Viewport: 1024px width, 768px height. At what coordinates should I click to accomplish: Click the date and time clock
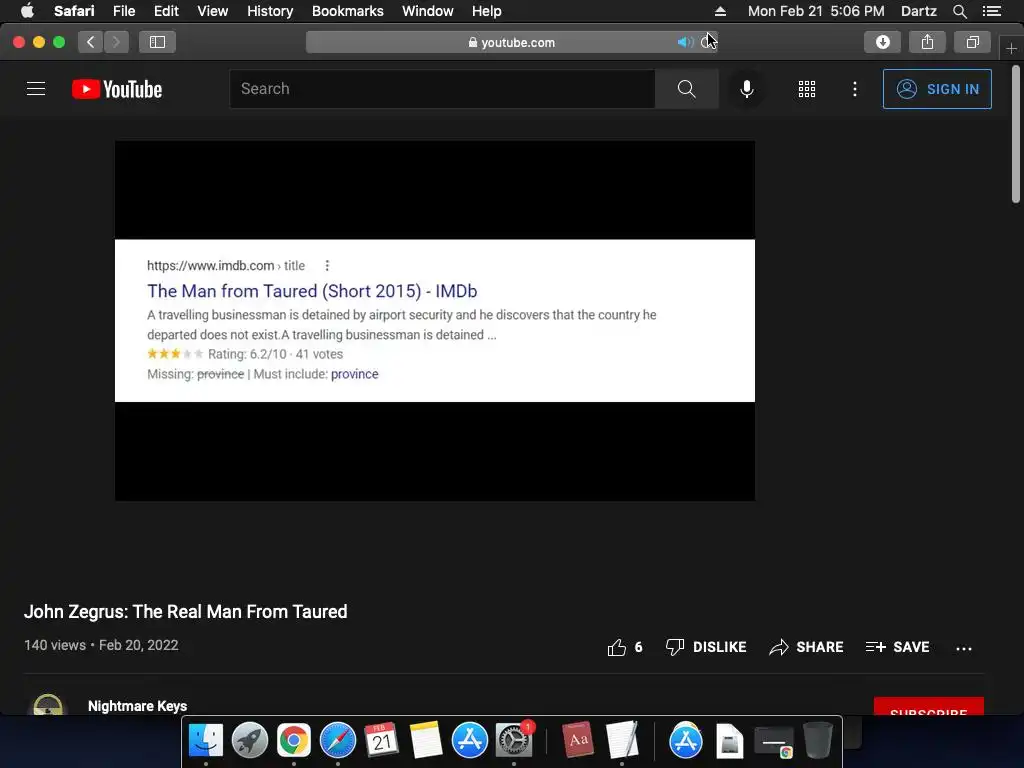tap(816, 11)
